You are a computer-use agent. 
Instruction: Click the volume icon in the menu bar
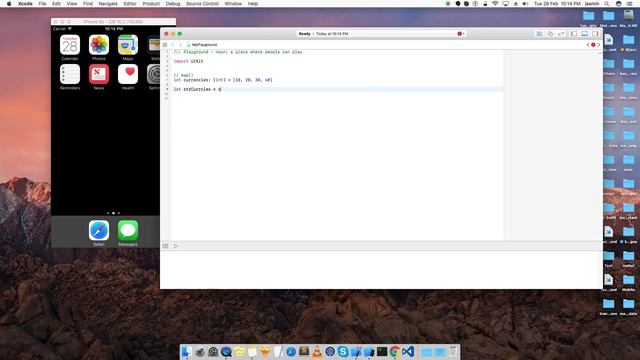point(525,4)
